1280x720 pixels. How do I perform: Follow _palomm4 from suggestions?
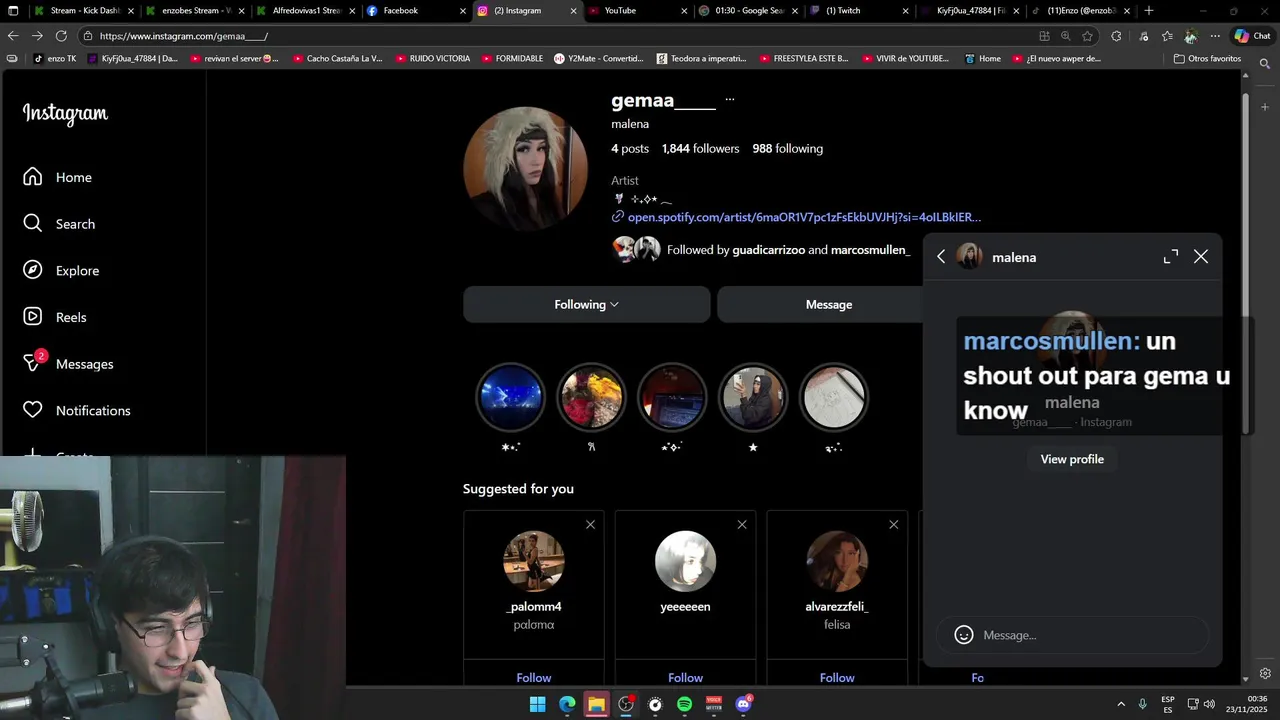click(534, 678)
